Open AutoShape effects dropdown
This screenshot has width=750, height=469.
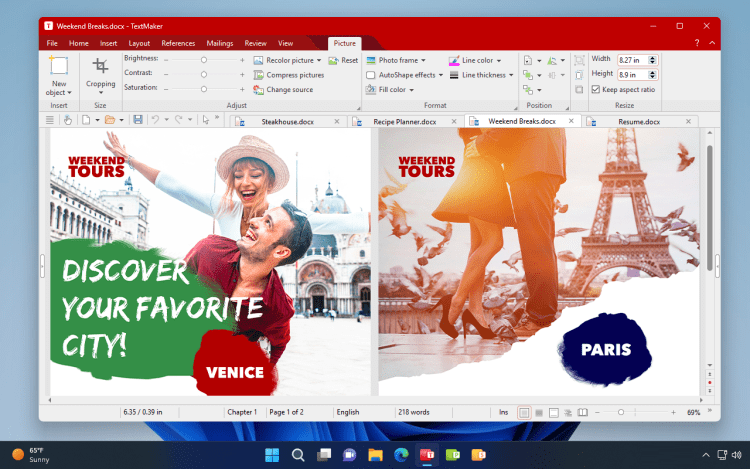(441, 75)
